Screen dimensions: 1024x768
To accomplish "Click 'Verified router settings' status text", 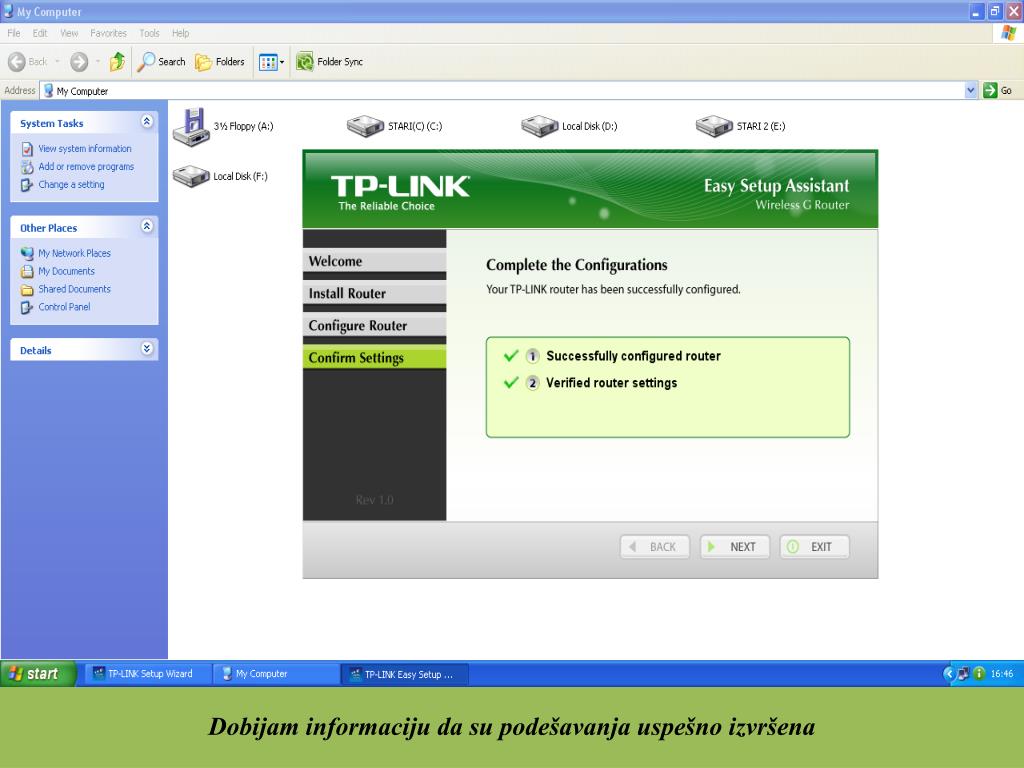I will 611,383.
